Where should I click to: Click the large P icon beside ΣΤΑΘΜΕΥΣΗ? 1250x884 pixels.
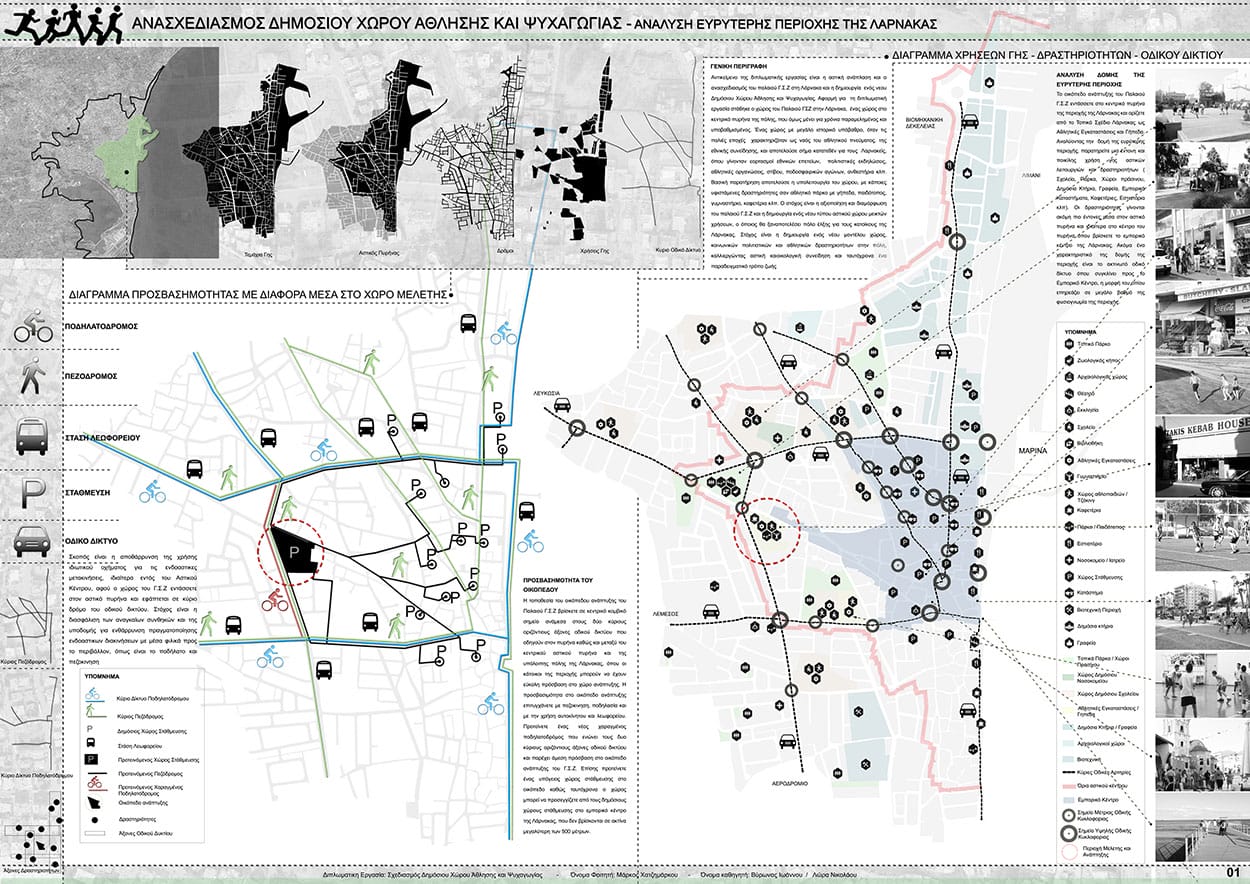(33, 493)
